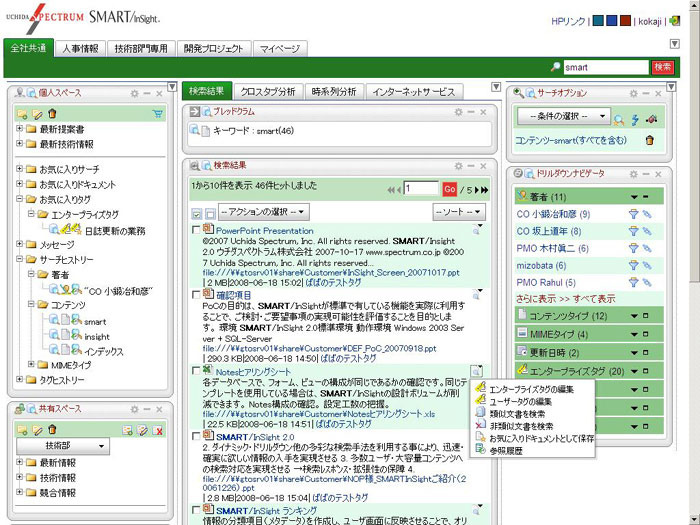Click the trash icon in 共有スペース toolbar
The height and width of the screenshot is (525, 700).
[x=52, y=429]
